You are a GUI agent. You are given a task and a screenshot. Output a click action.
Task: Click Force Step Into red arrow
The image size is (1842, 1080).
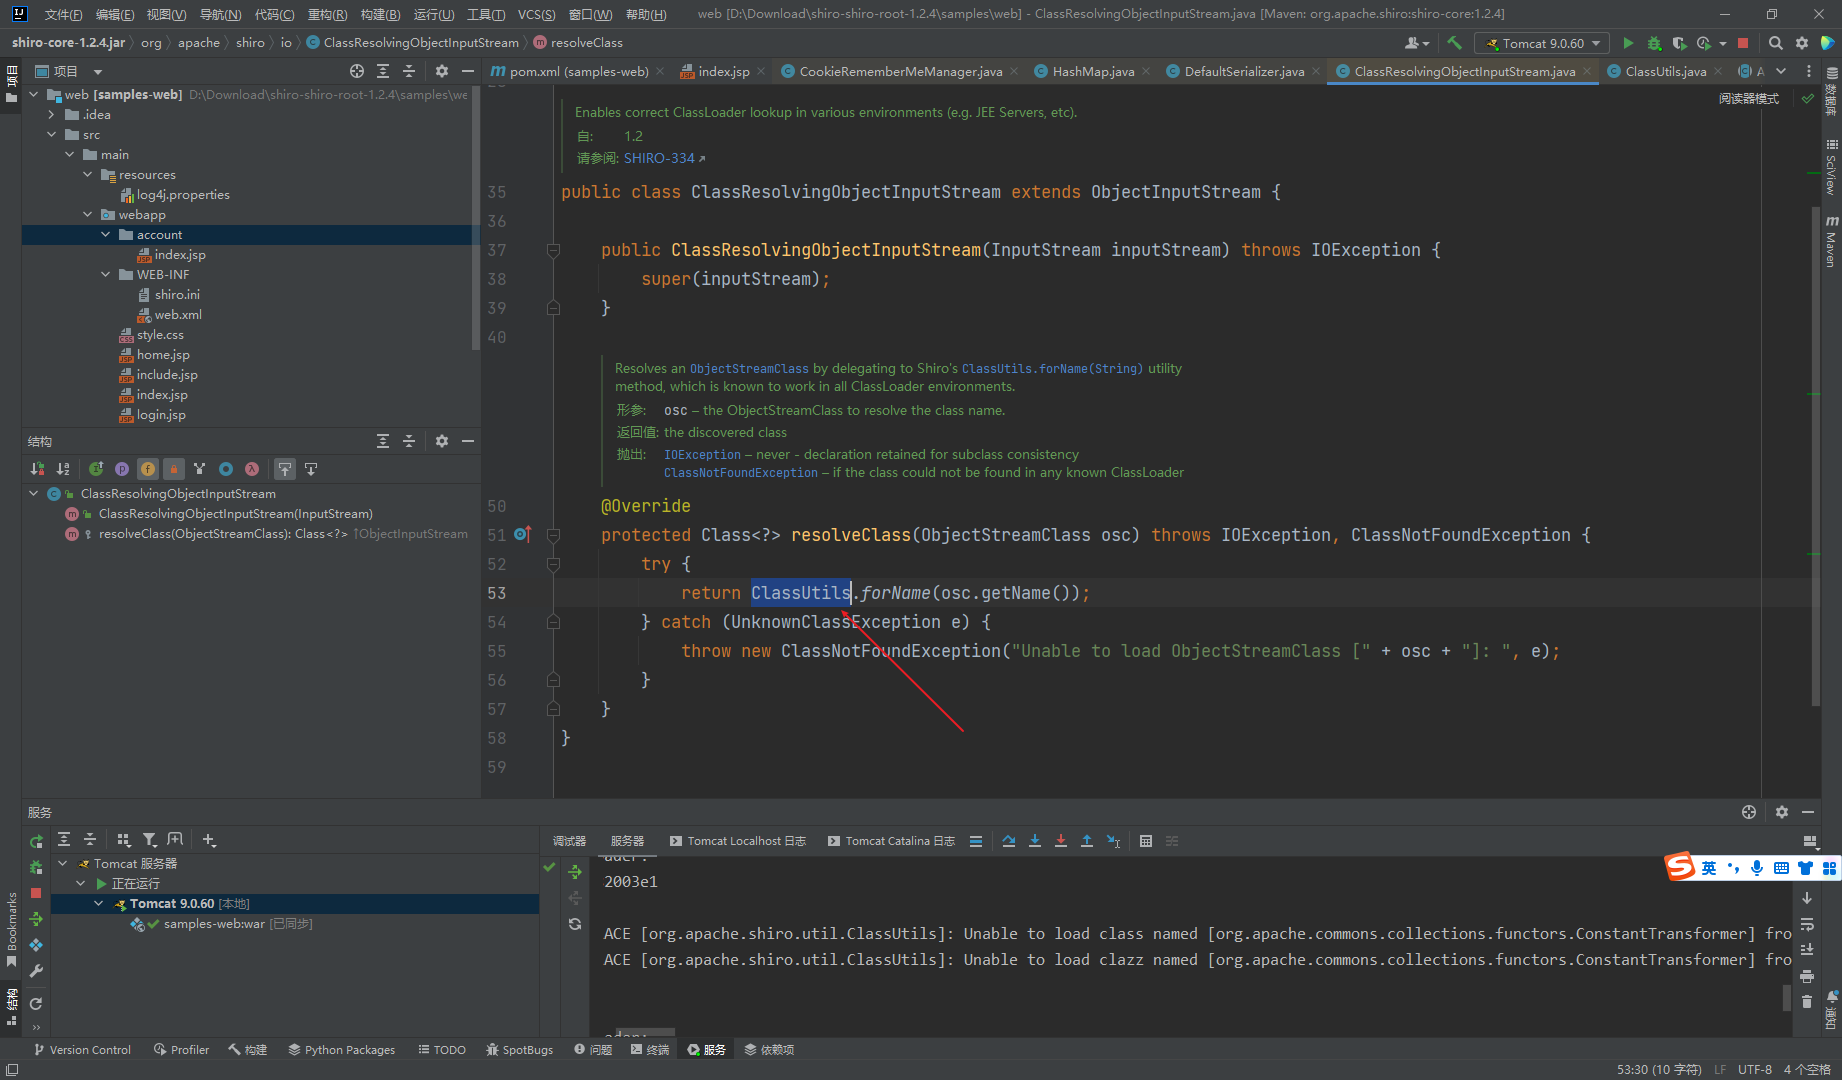(x=1061, y=841)
